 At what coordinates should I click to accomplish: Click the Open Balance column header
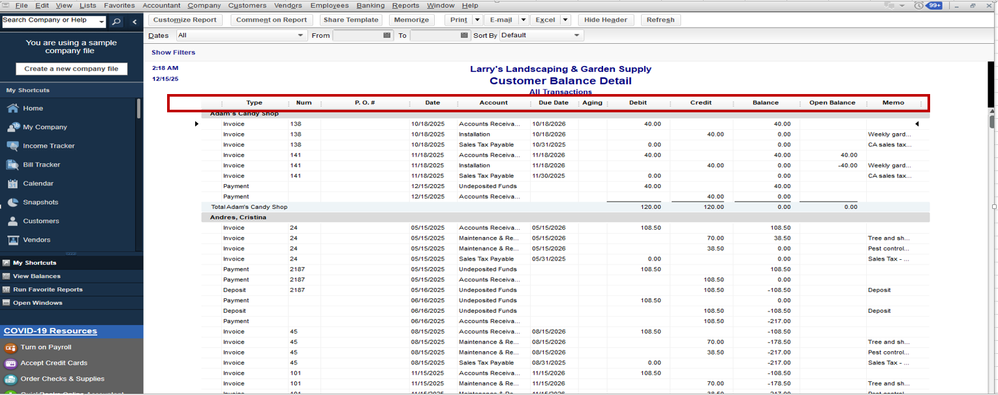pos(833,102)
